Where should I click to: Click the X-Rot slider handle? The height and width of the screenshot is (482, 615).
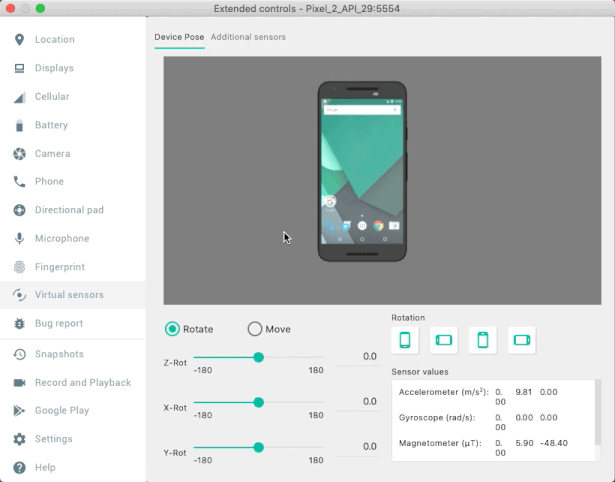coord(258,402)
